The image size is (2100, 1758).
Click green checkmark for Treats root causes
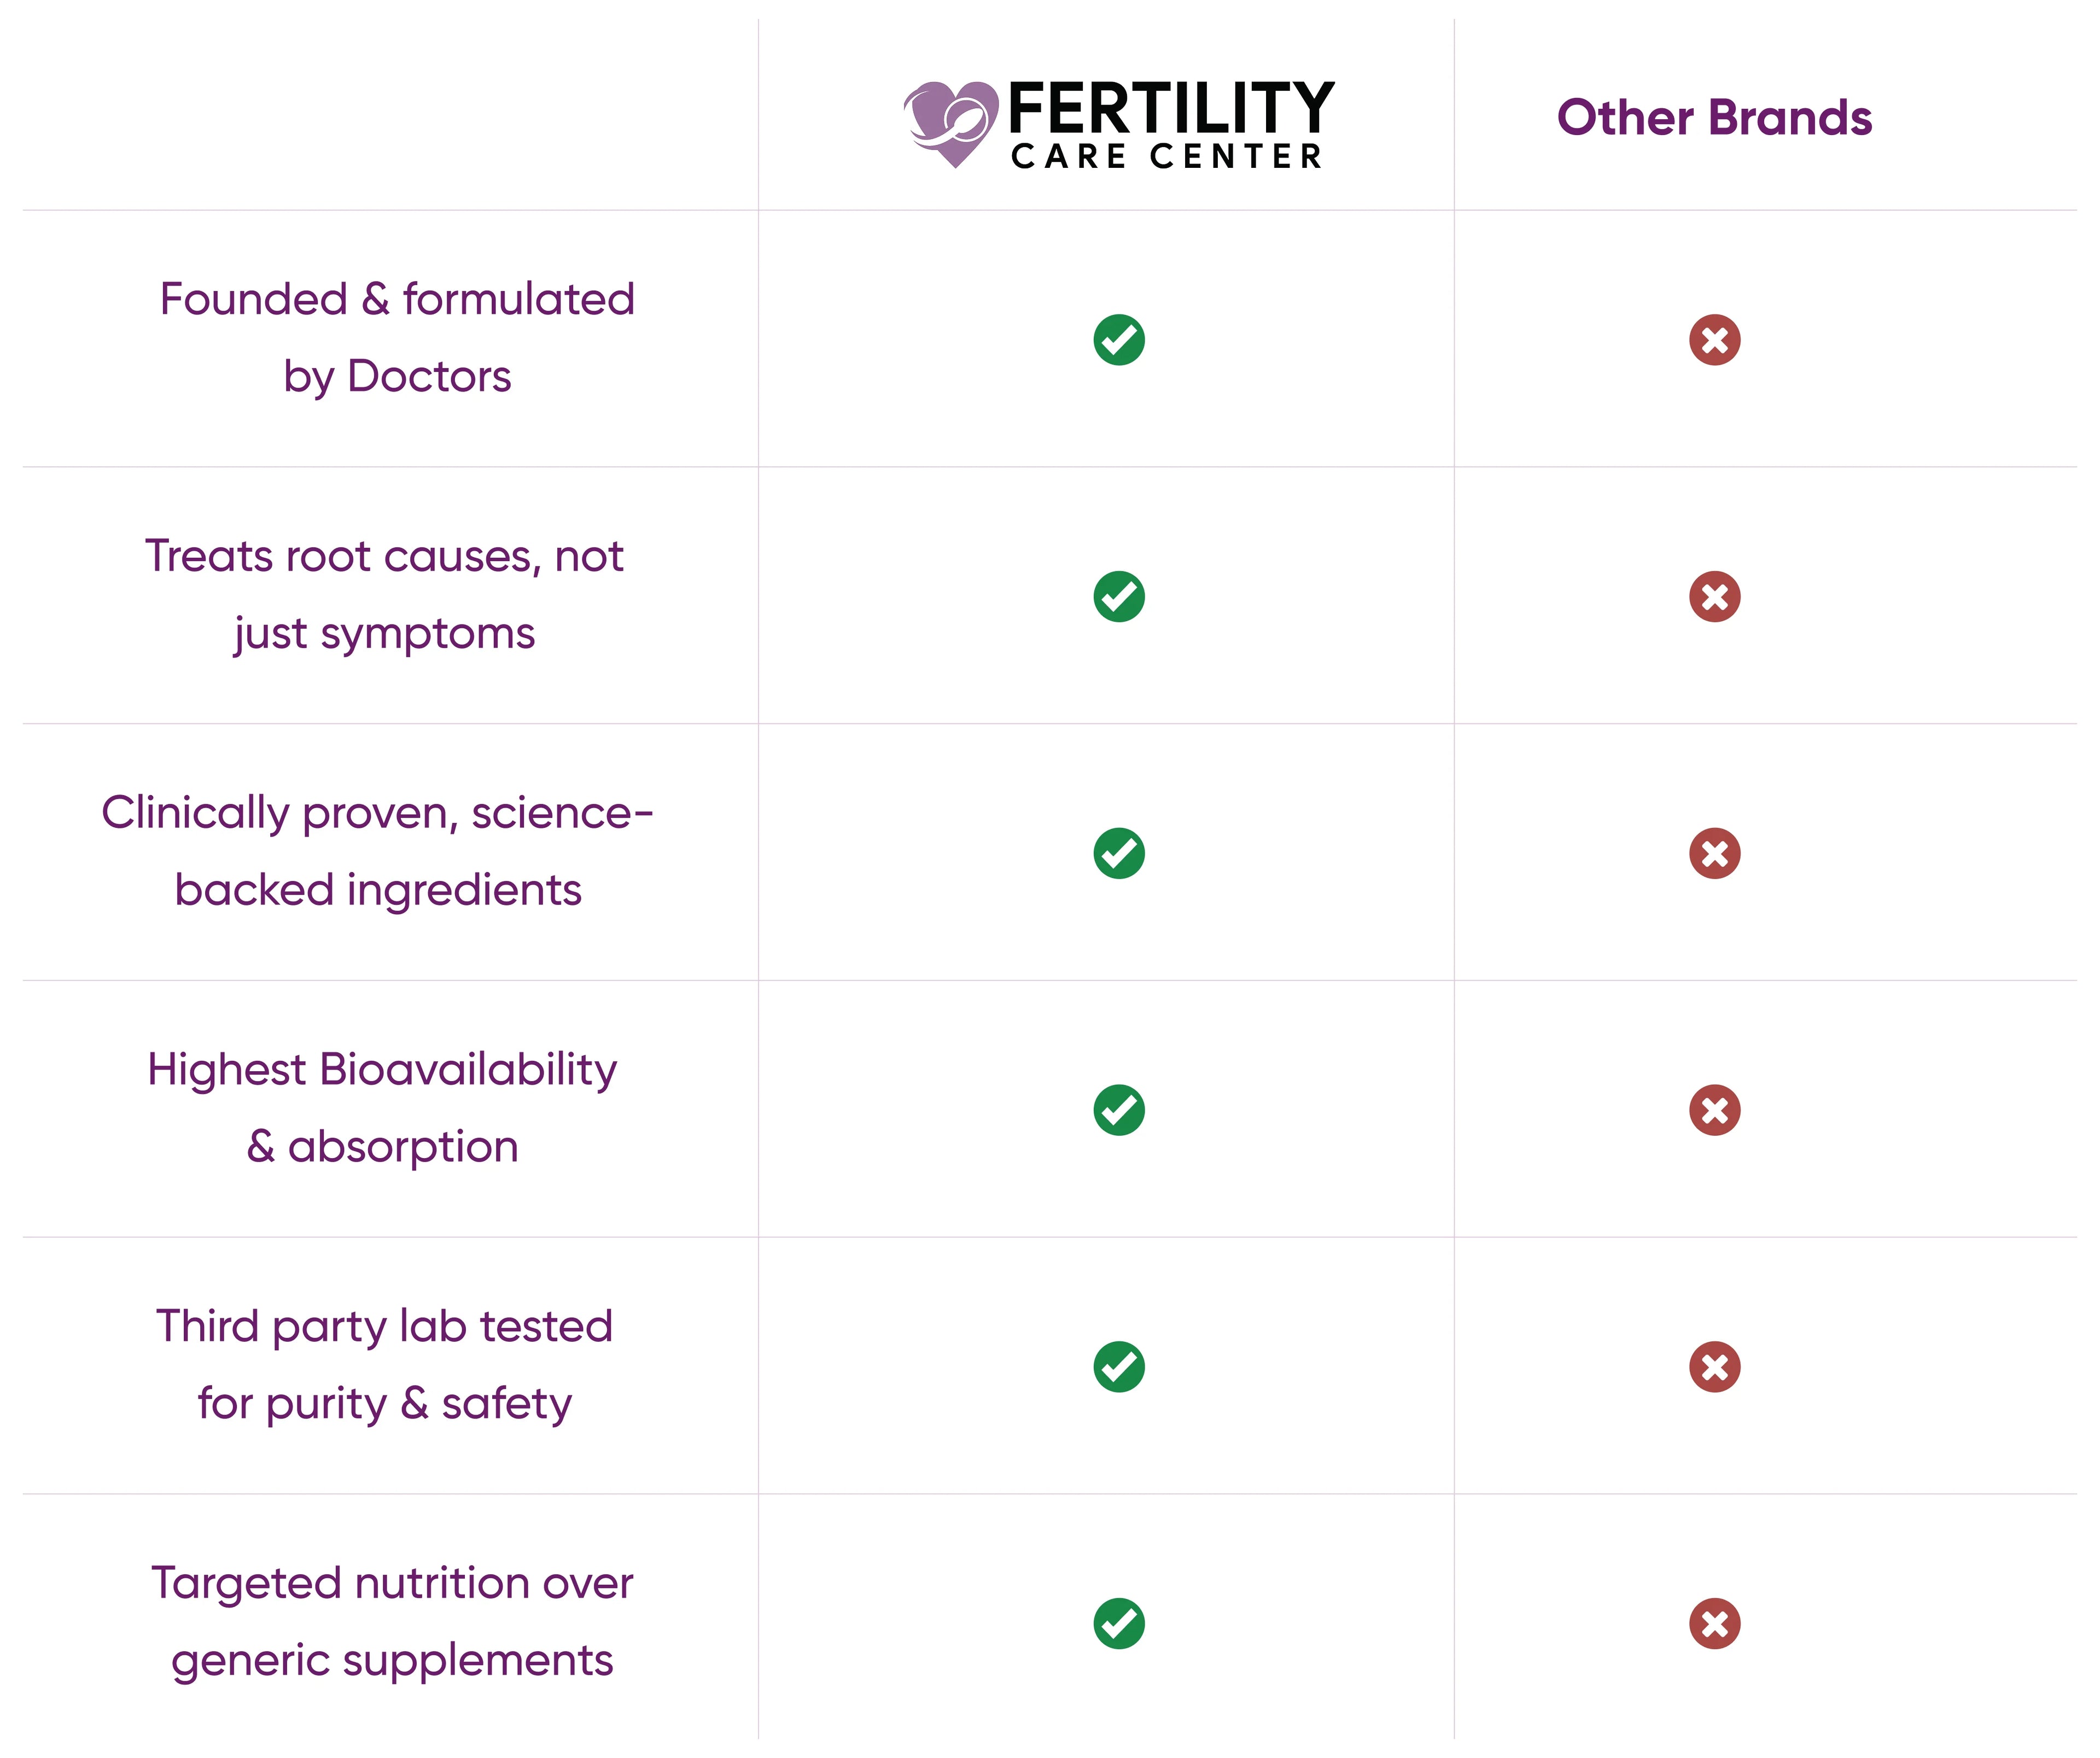1119,597
